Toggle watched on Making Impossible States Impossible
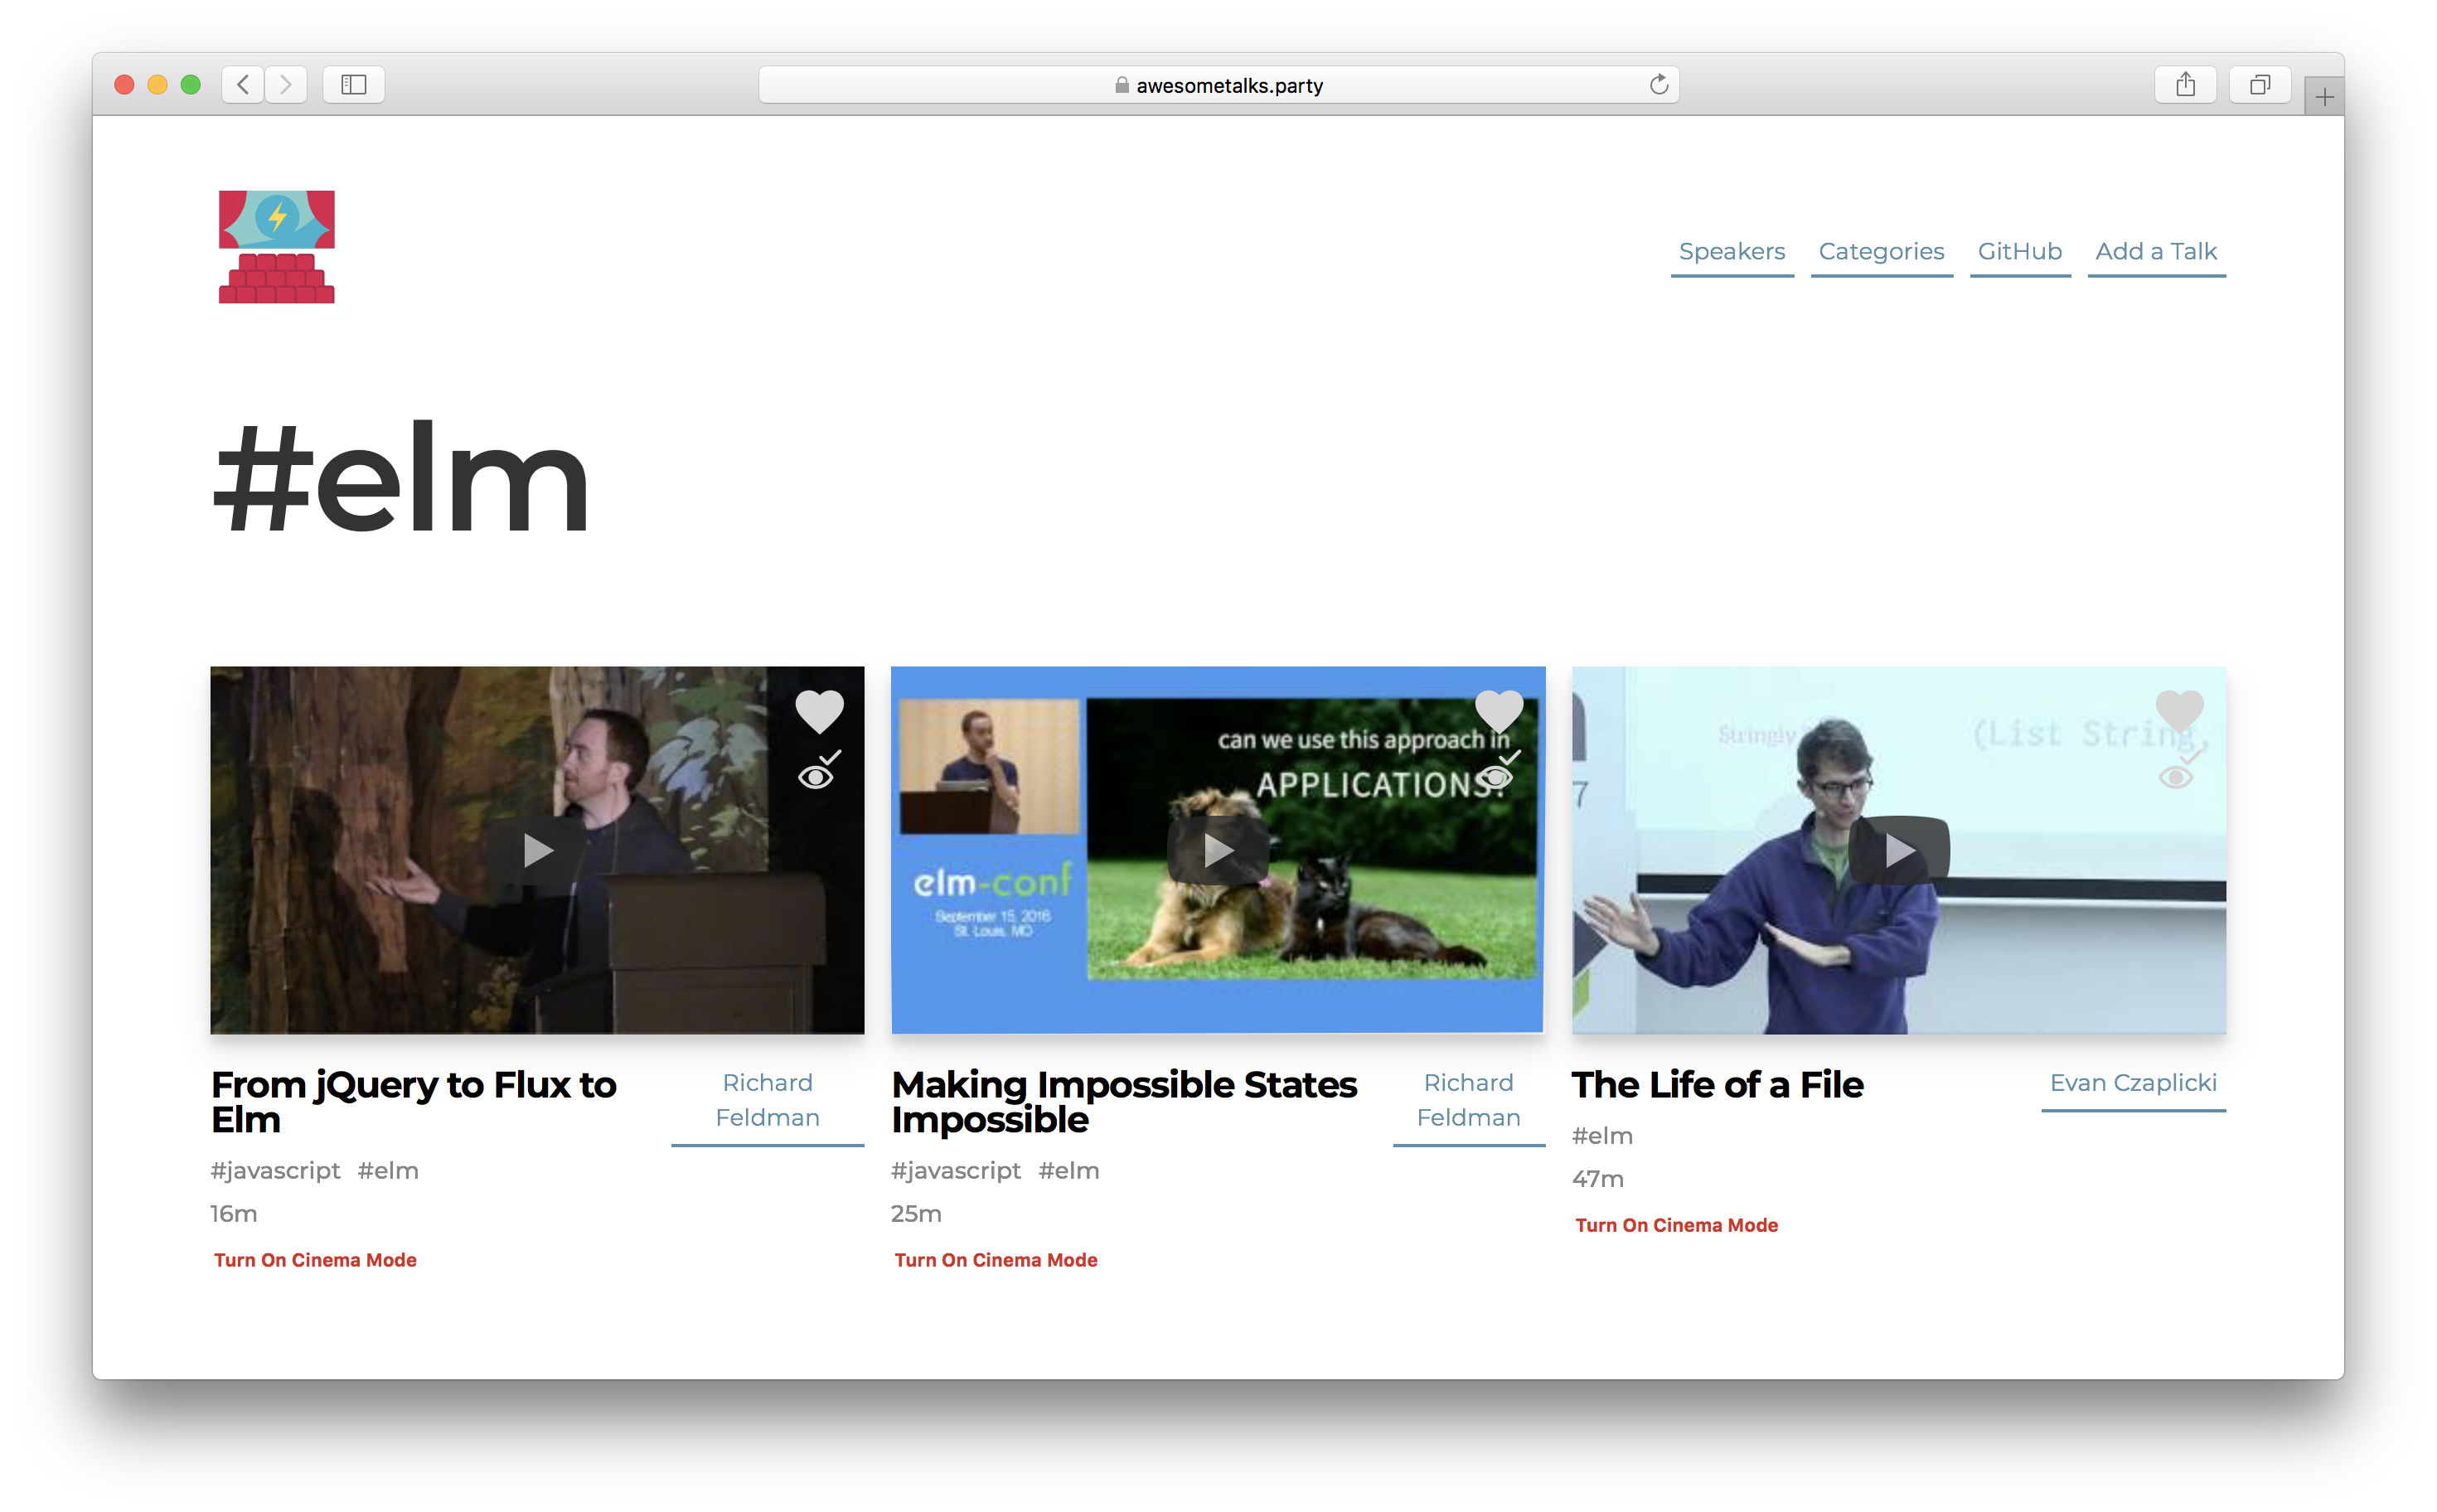Screen dimensions: 2437x1512 (1497, 775)
